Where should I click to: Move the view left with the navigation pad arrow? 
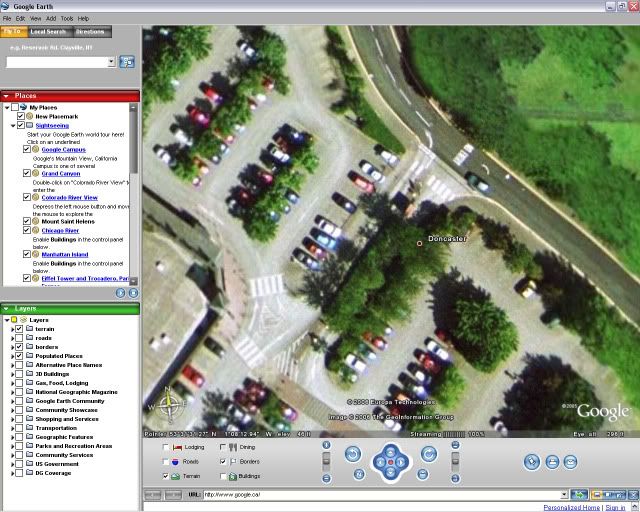[x=380, y=462]
